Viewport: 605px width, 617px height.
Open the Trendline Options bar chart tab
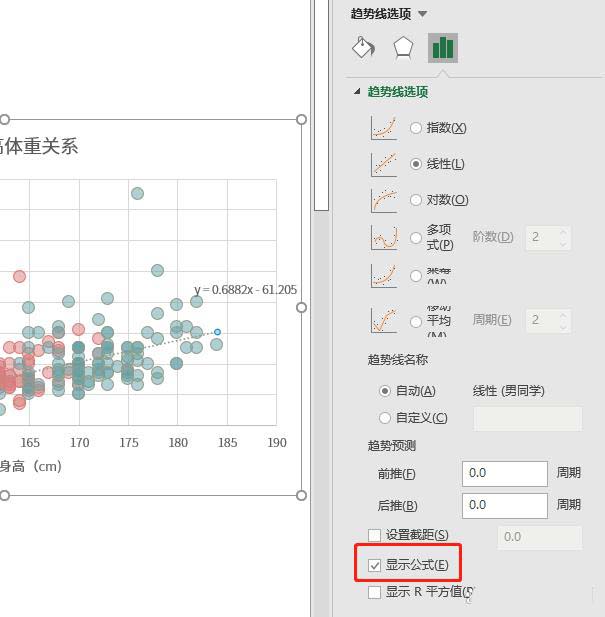tap(442, 48)
